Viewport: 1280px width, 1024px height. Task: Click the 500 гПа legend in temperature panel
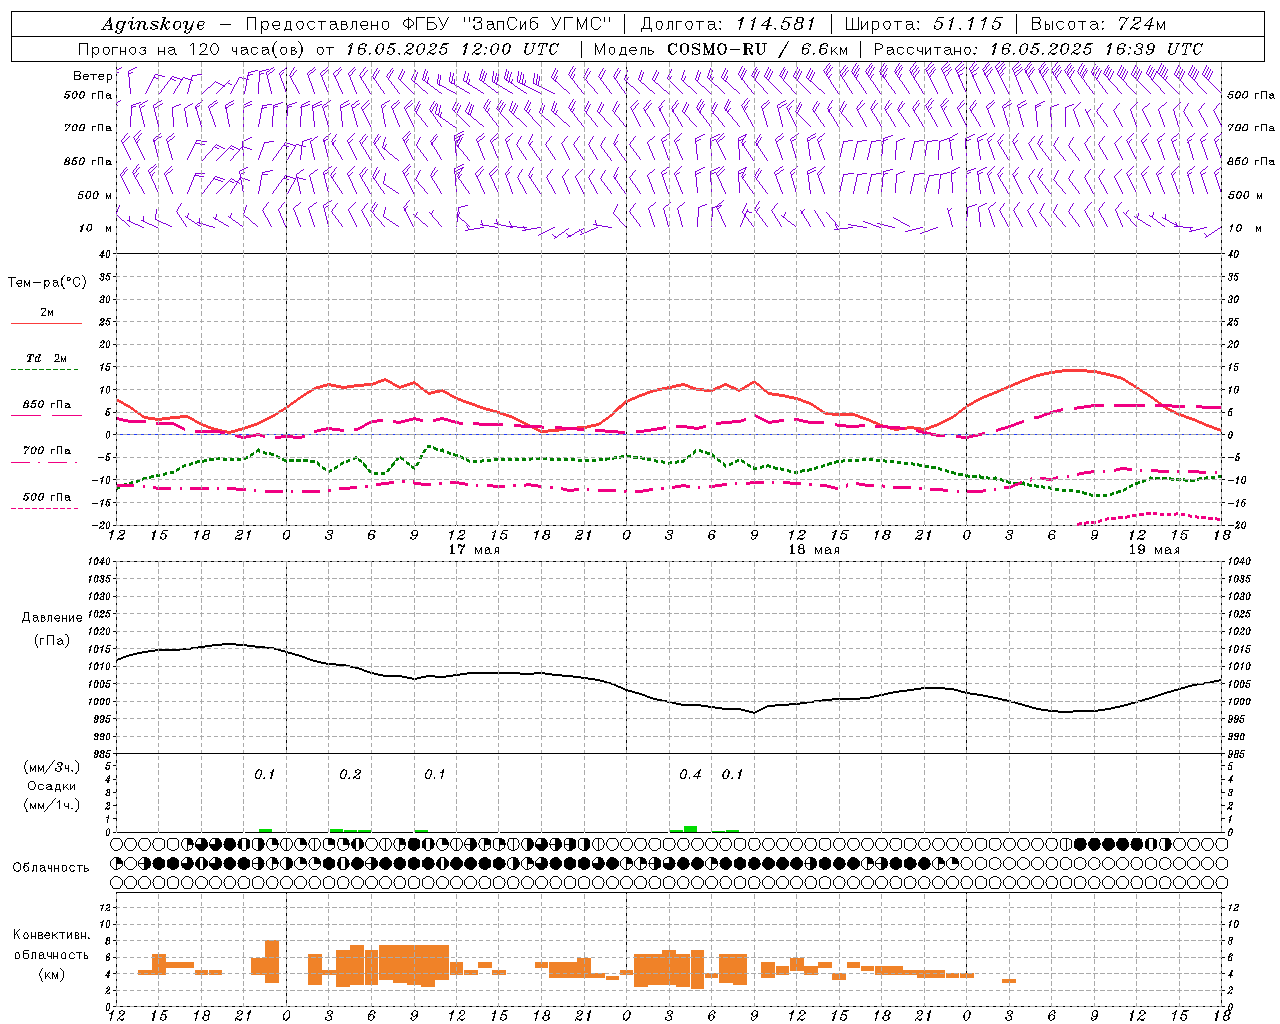tap(47, 497)
